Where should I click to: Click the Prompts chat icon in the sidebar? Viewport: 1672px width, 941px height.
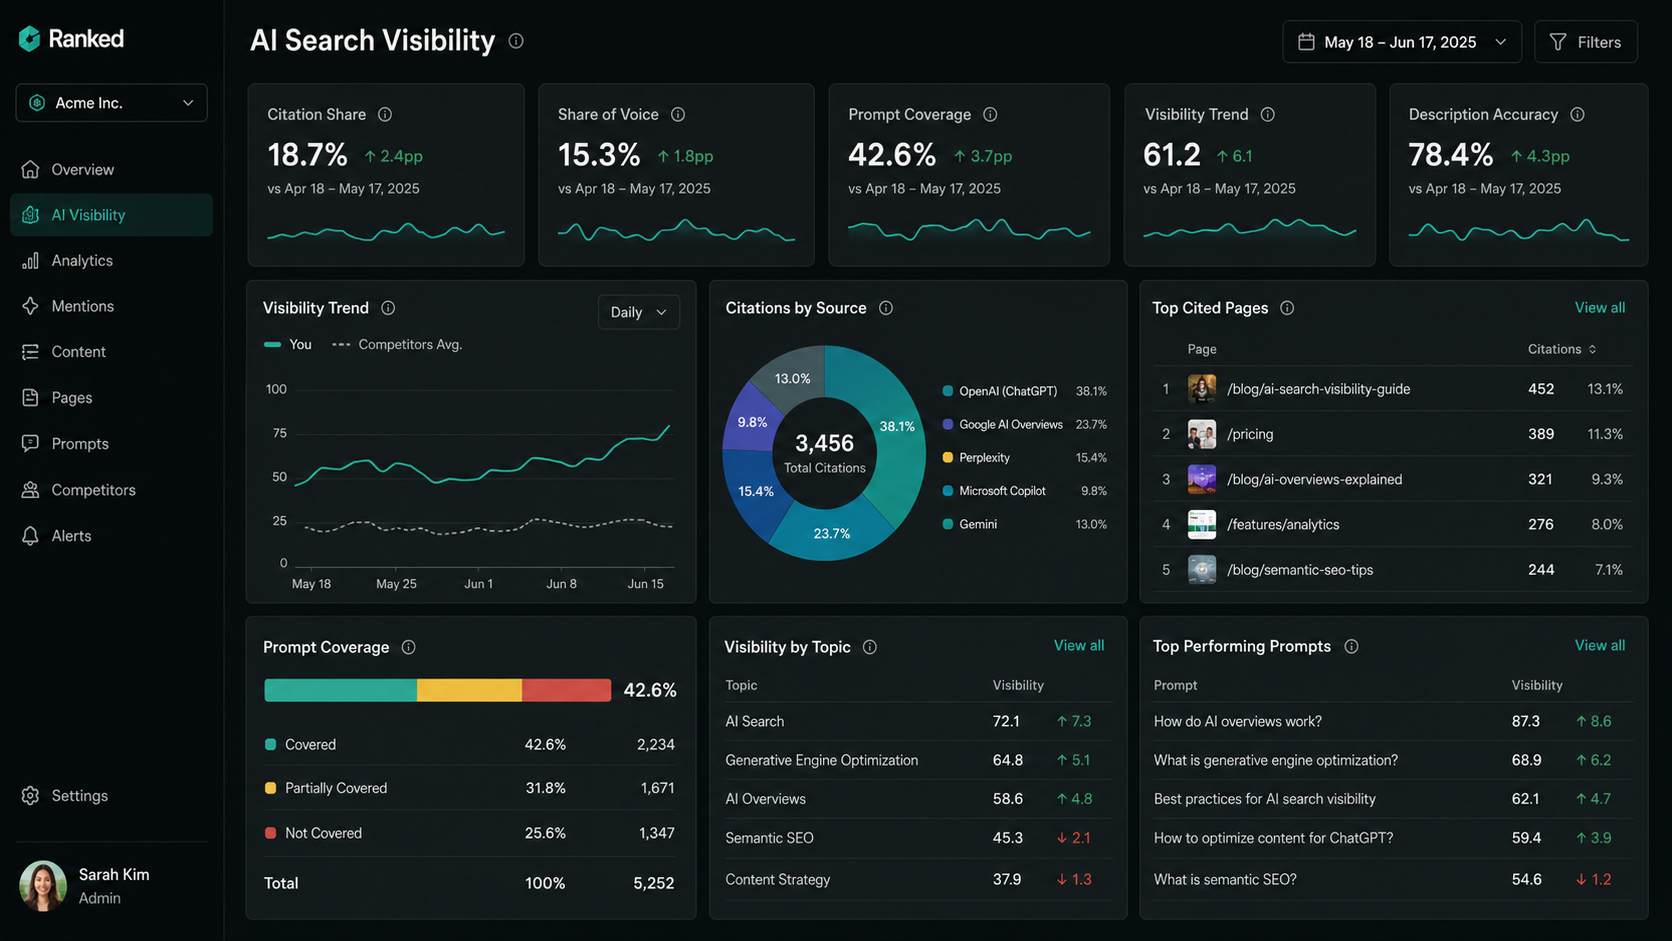coord(31,443)
